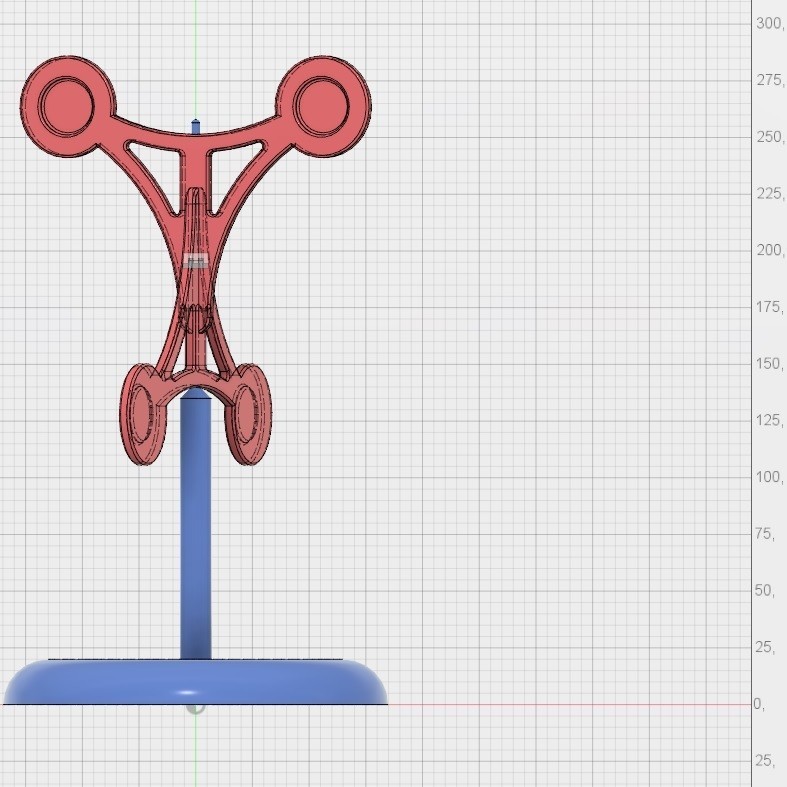787x787 pixels.
Task: Select the lower-left oval pad of red part
Action: (x=143, y=415)
